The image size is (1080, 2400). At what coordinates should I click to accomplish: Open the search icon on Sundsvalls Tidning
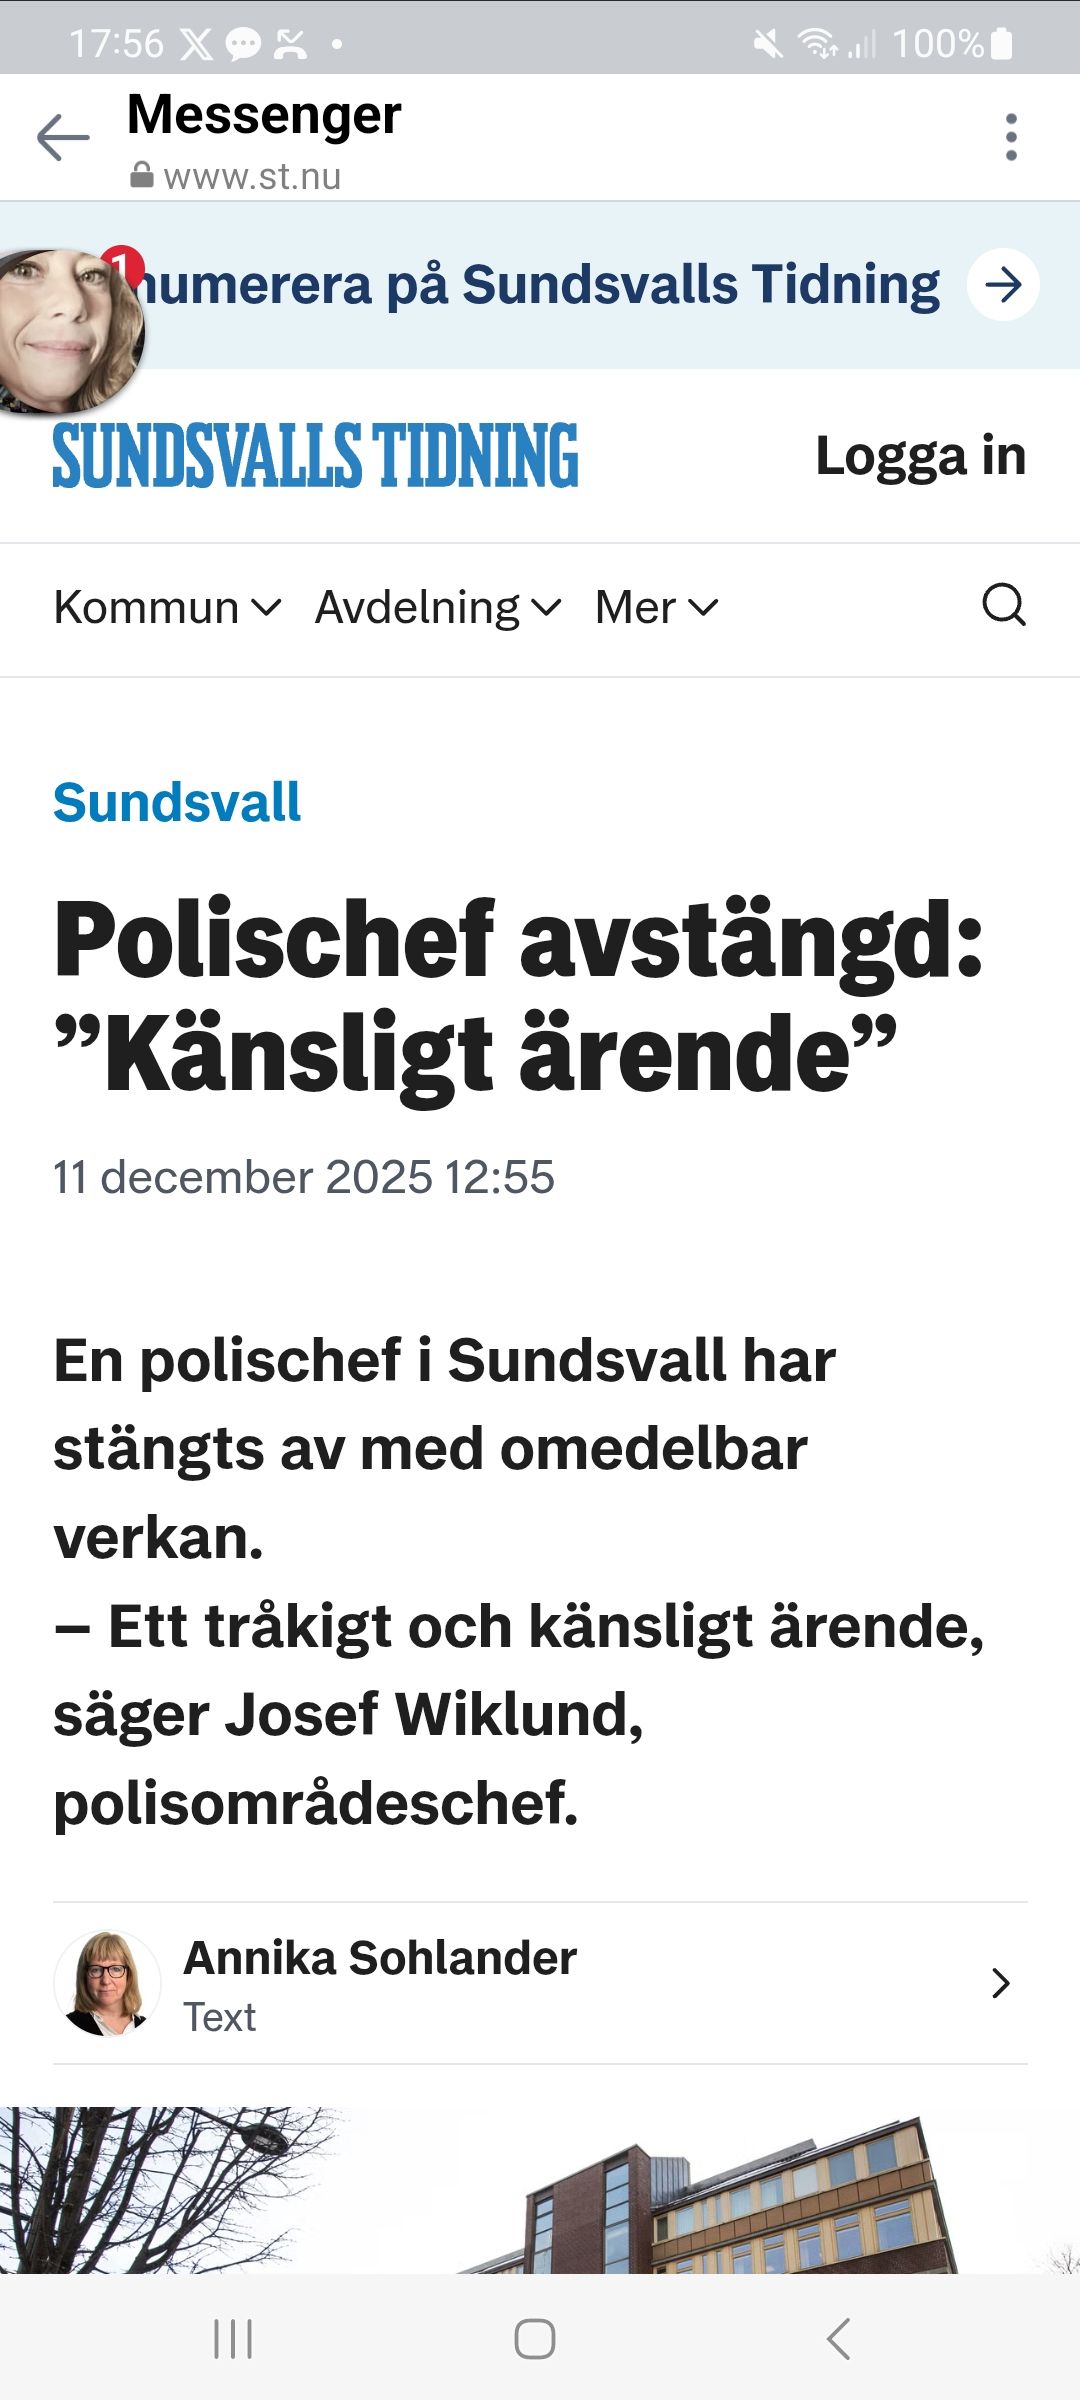coord(1004,605)
